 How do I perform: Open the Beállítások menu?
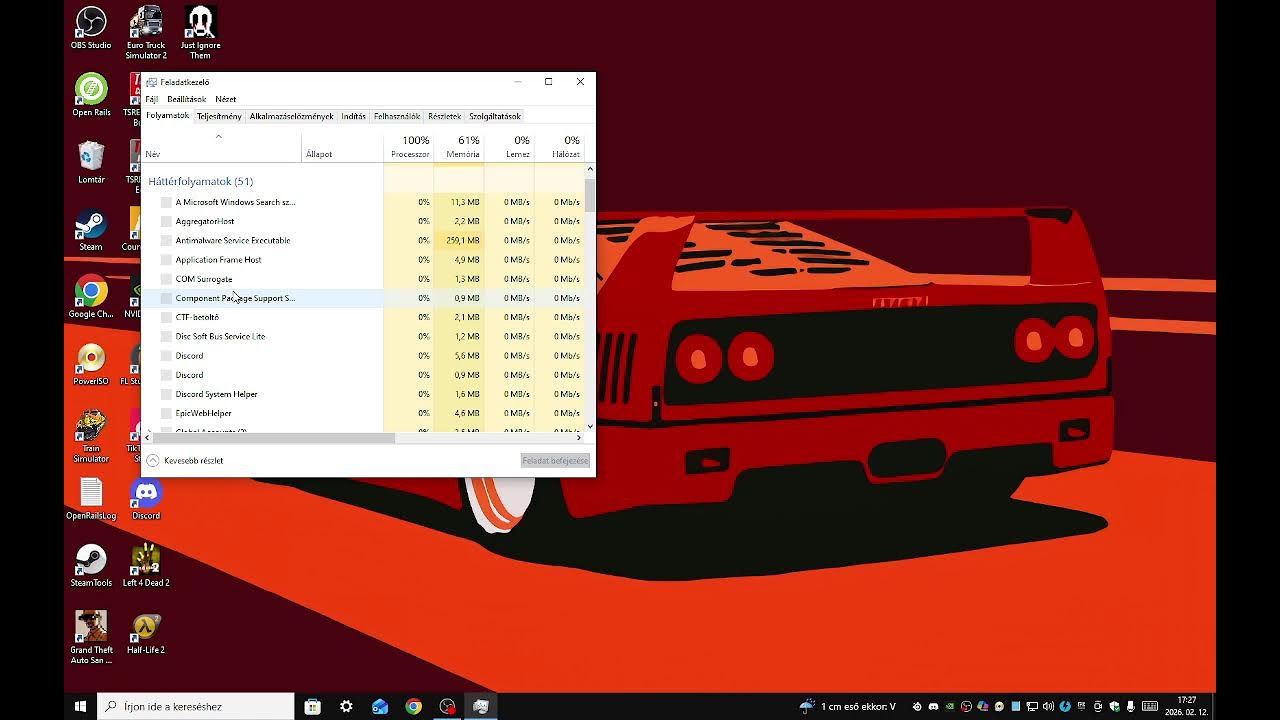pyautogui.click(x=186, y=99)
